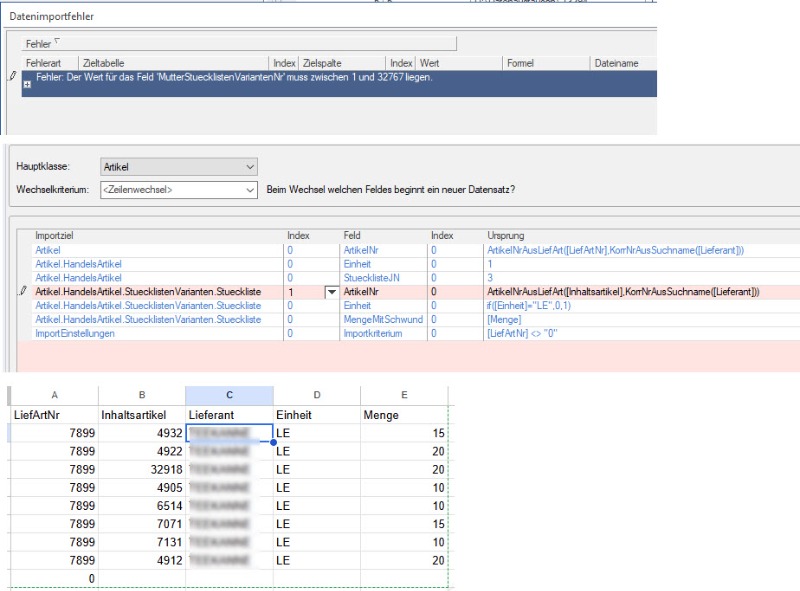800x591 pixels.
Task: Select the Inhaltsartikel cell 32918
Action: click(142, 470)
